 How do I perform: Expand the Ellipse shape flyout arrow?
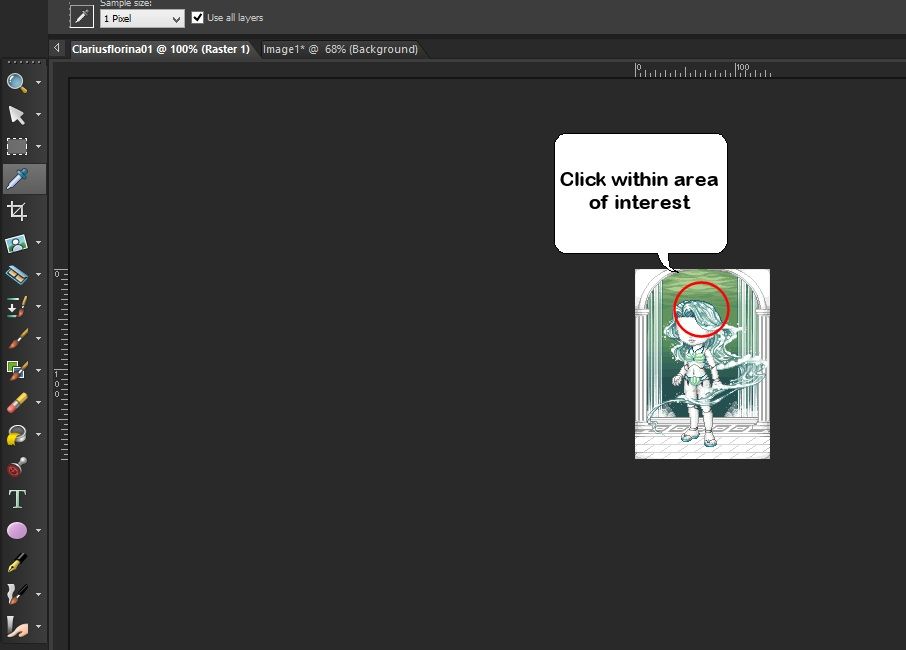click(38, 530)
